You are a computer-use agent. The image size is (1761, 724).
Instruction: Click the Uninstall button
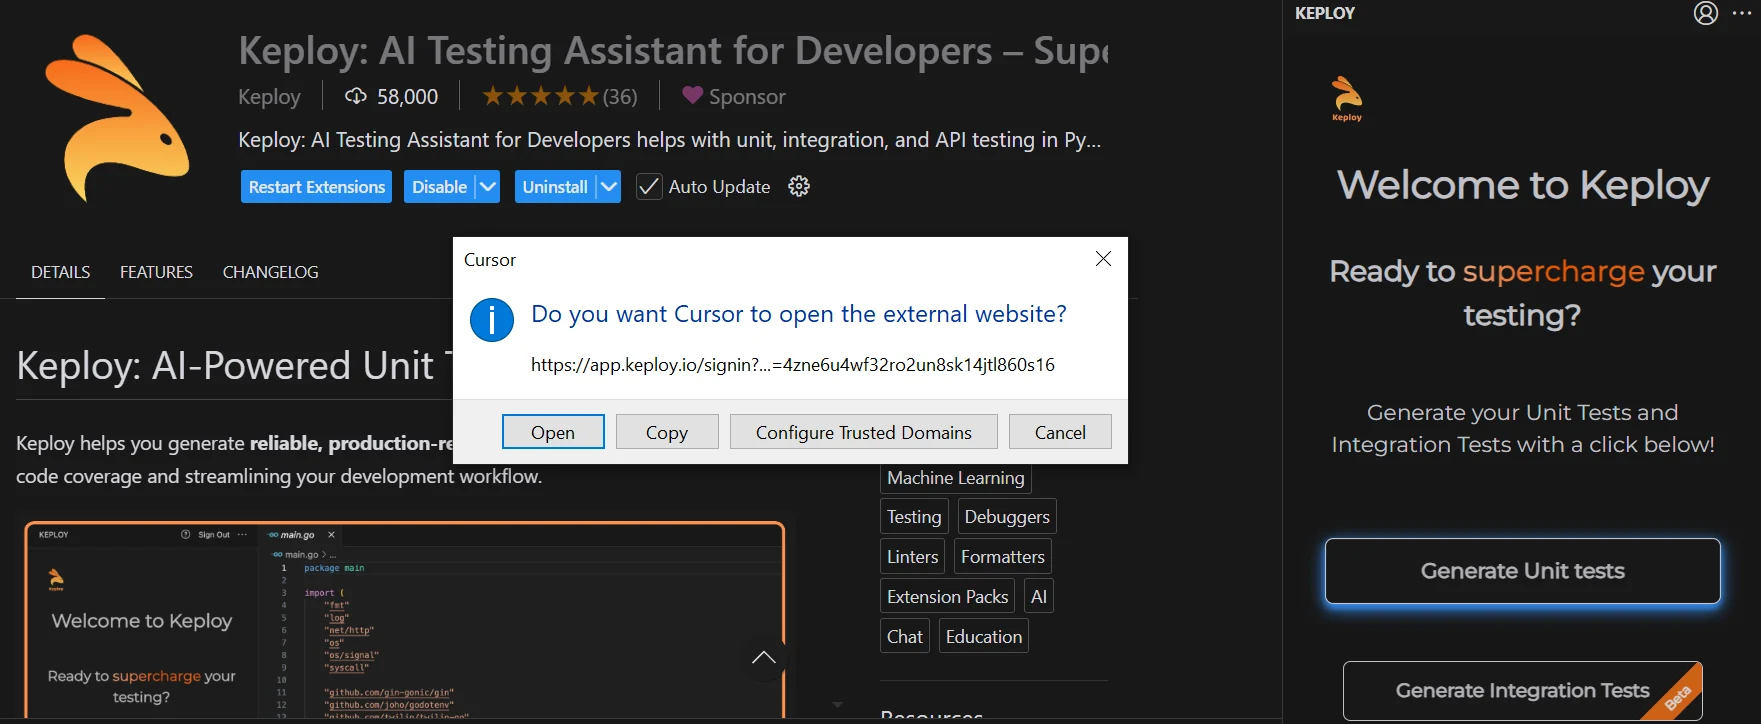[x=555, y=187]
